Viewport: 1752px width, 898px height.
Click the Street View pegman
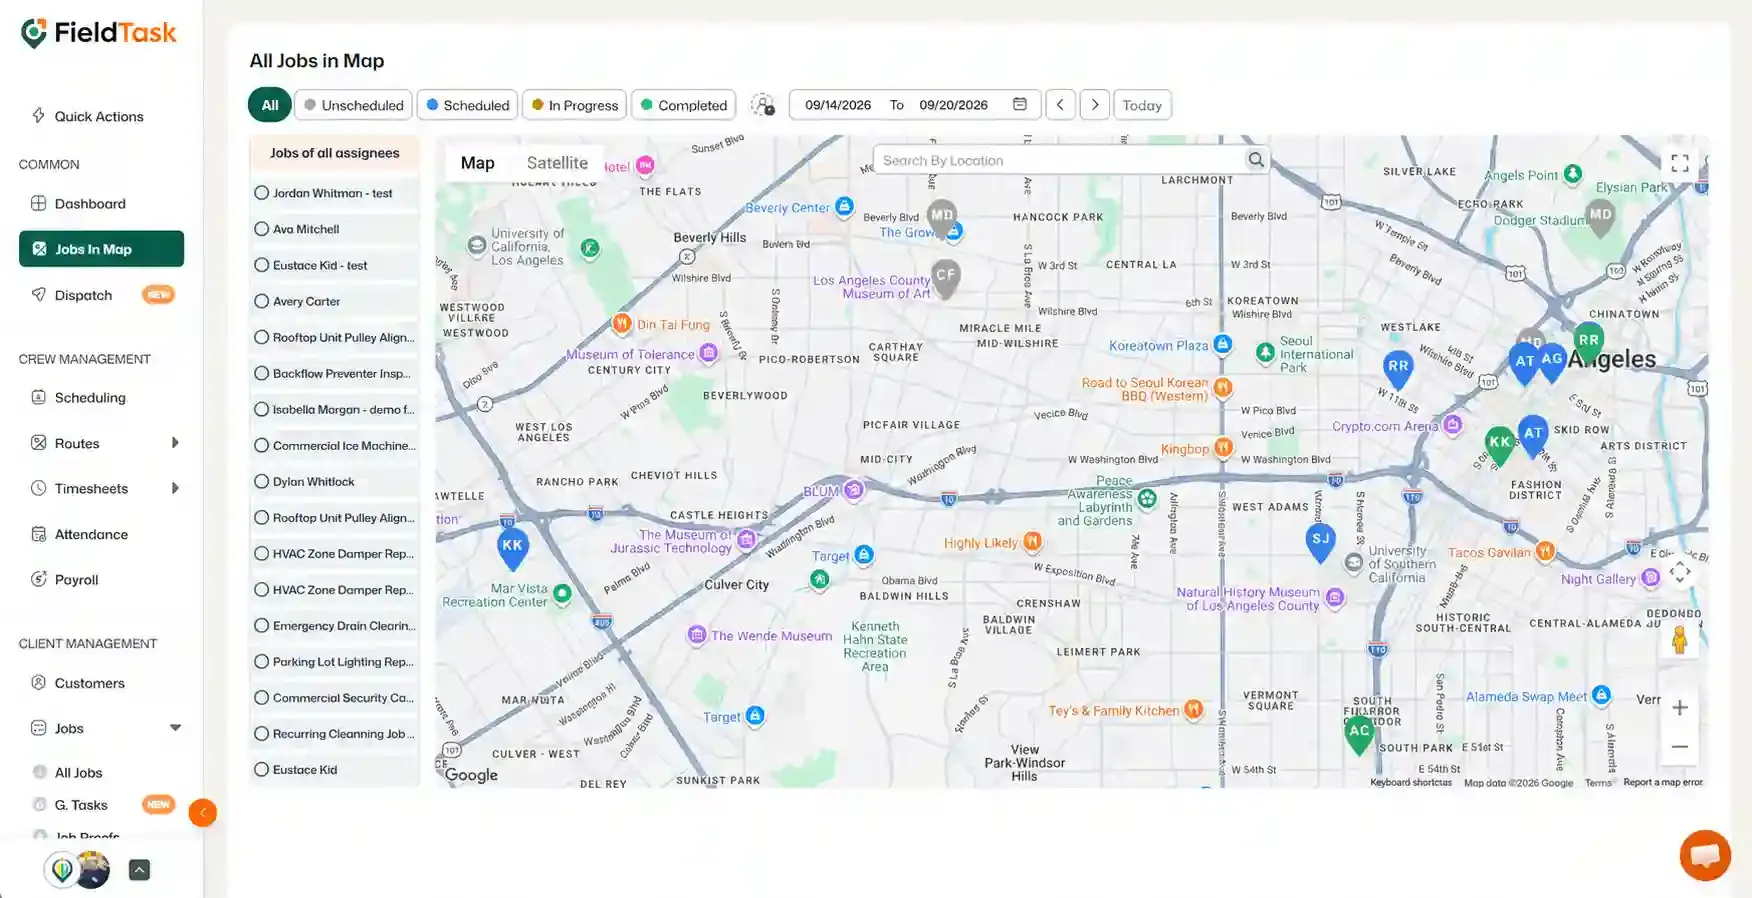point(1680,639)
